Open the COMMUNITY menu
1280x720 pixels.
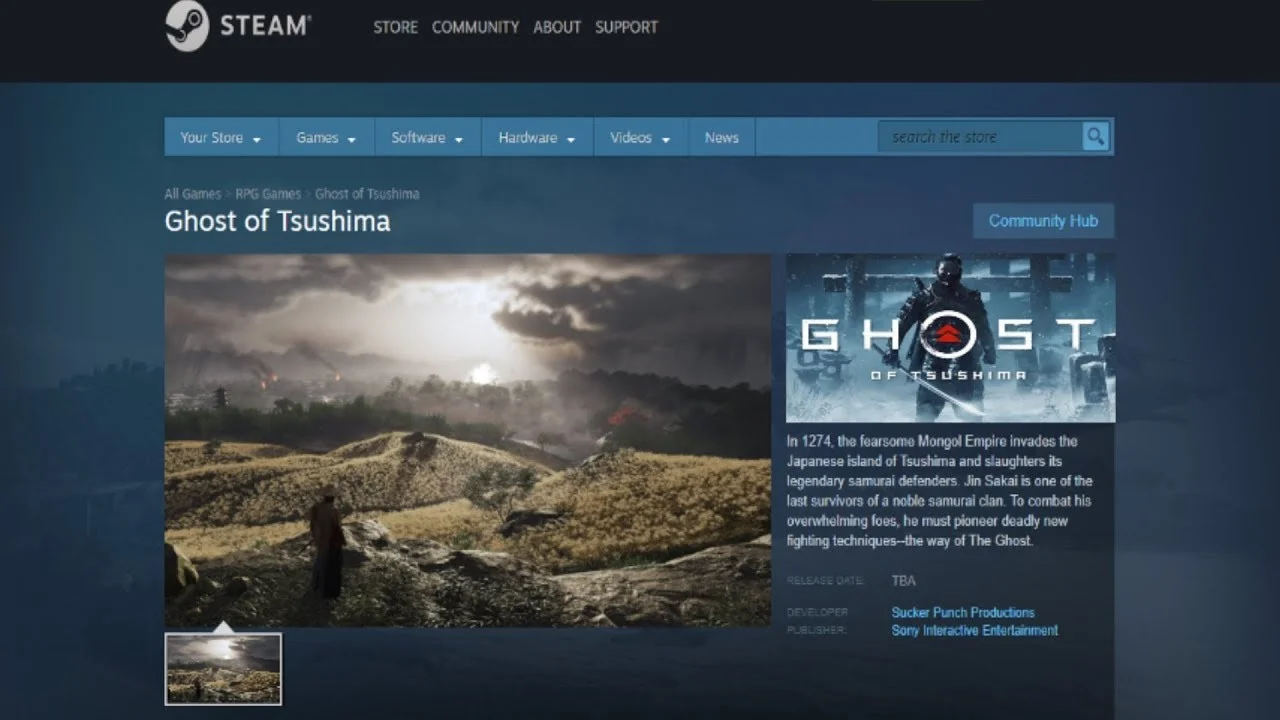475,27
